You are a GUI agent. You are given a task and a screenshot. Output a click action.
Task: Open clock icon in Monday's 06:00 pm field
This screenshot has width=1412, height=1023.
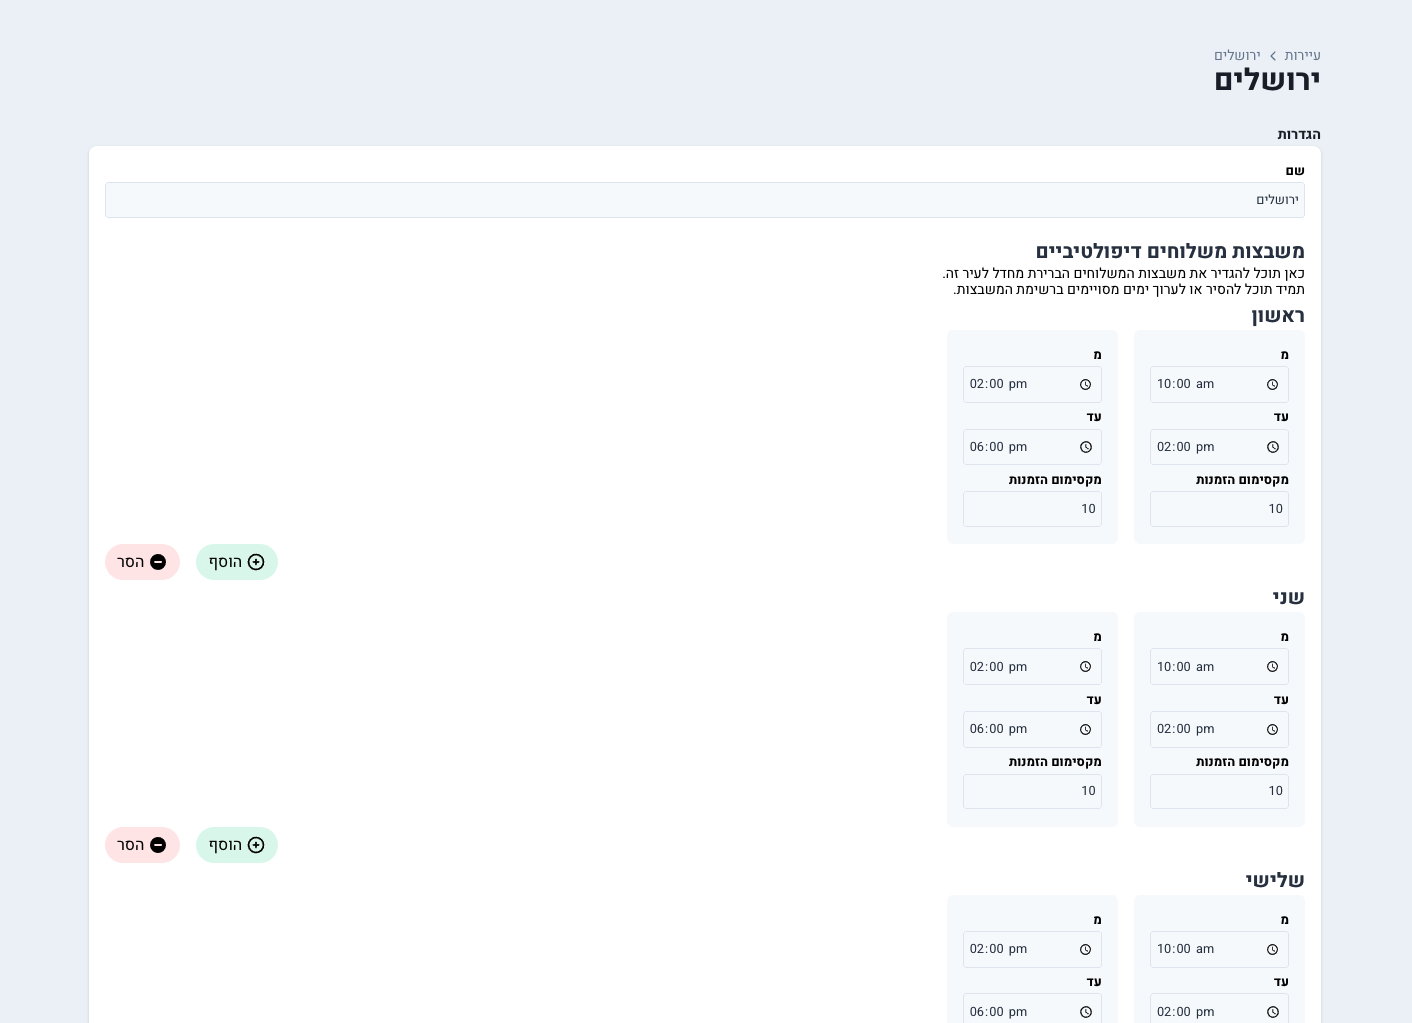1085,730
